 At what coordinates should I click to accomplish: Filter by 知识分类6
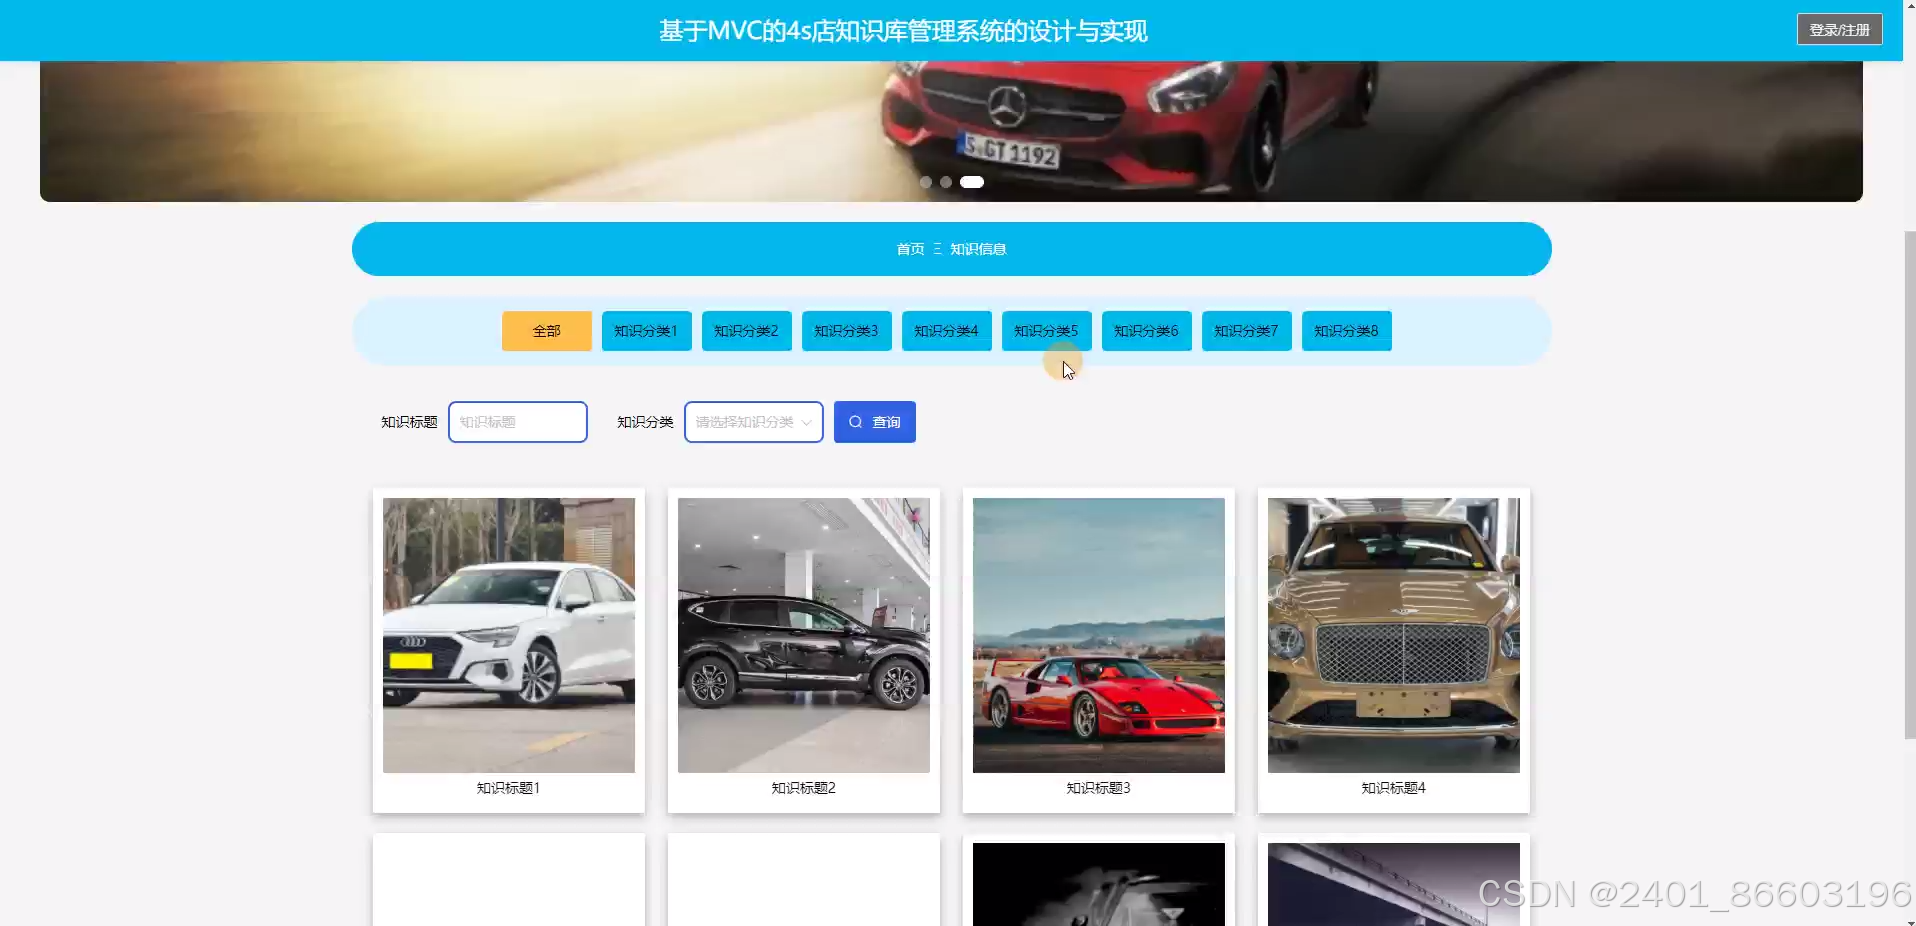(x=1147, y=331)
